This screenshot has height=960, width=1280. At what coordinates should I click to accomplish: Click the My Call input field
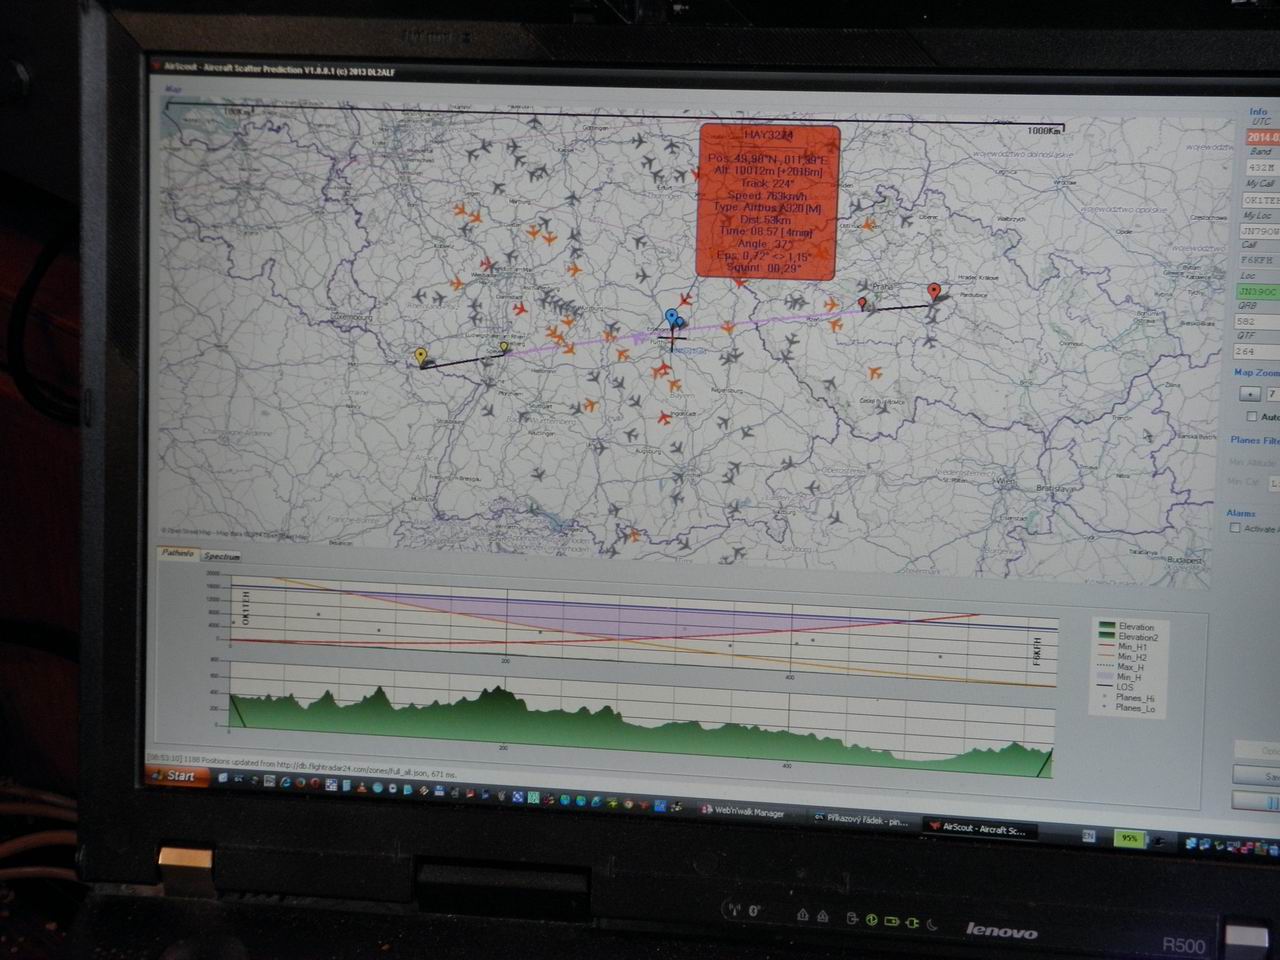1262,200
